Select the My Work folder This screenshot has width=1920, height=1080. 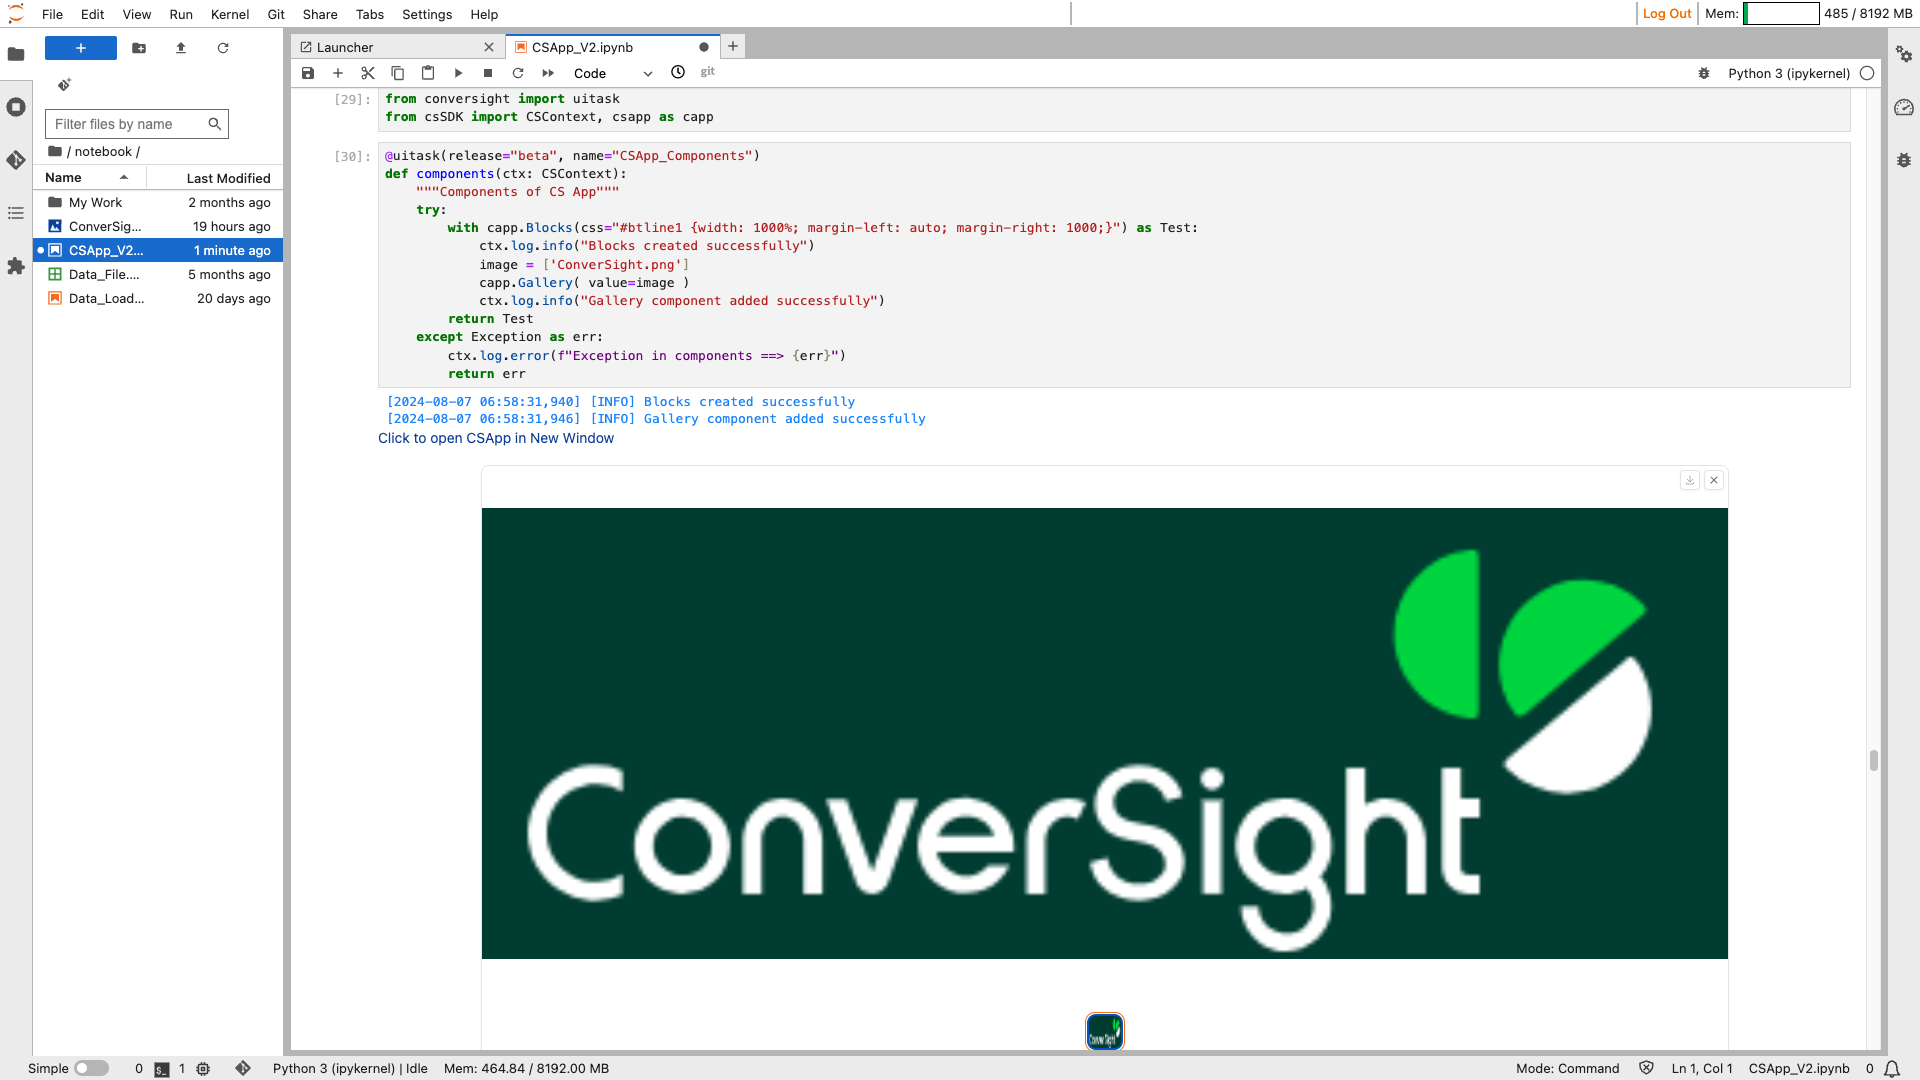(158, 202)
